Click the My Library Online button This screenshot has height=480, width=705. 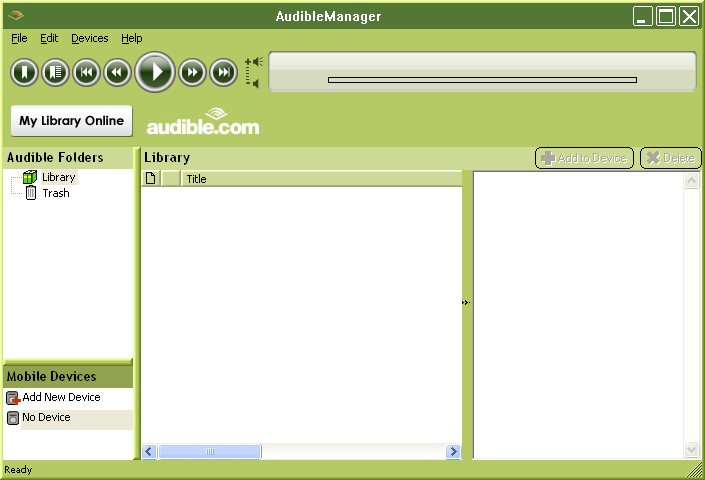71,121
